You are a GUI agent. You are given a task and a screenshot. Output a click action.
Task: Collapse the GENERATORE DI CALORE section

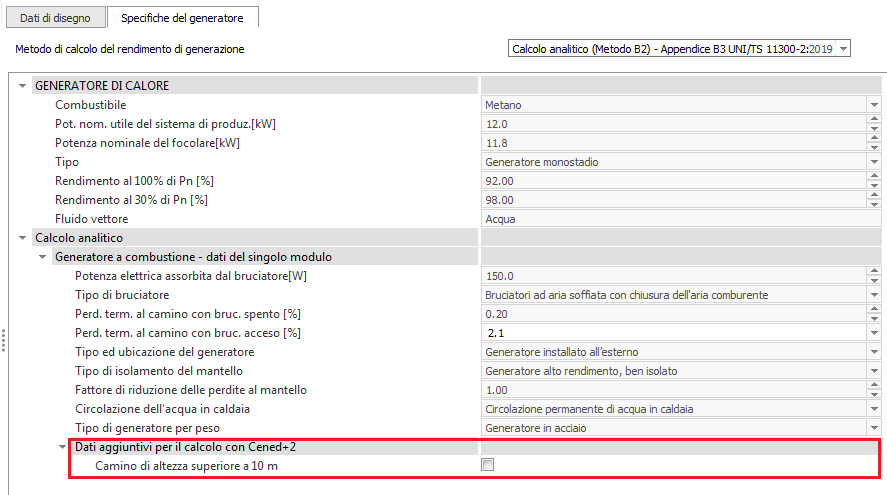click(23, 86)
